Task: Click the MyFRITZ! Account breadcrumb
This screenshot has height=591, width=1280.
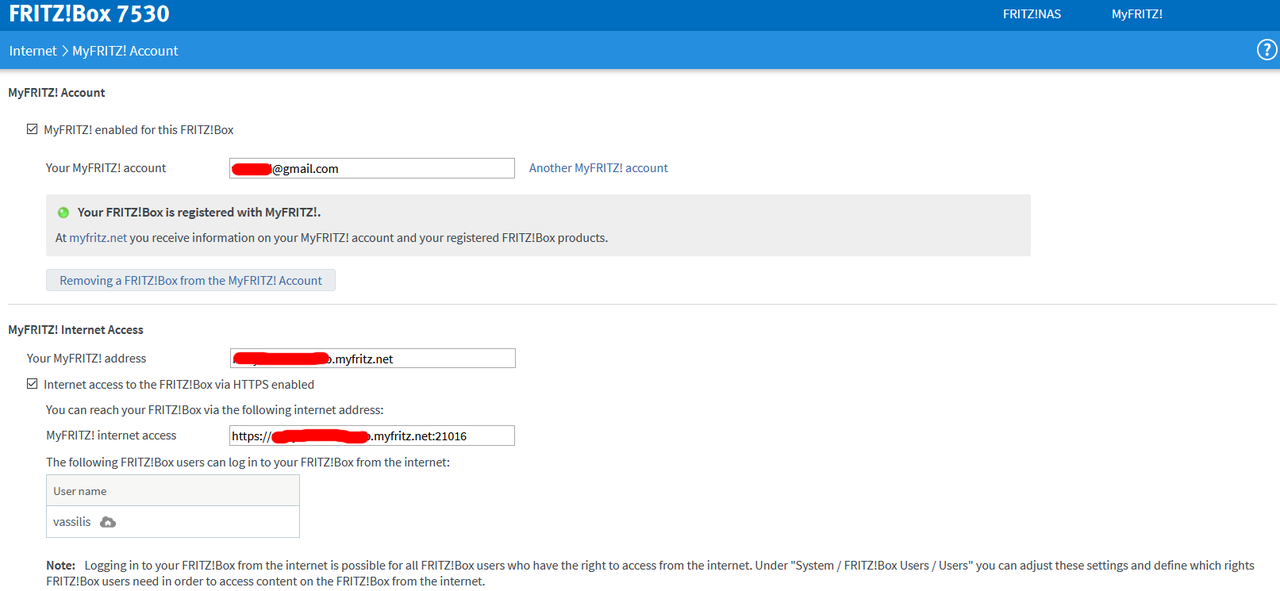Action: pos(125,50)
